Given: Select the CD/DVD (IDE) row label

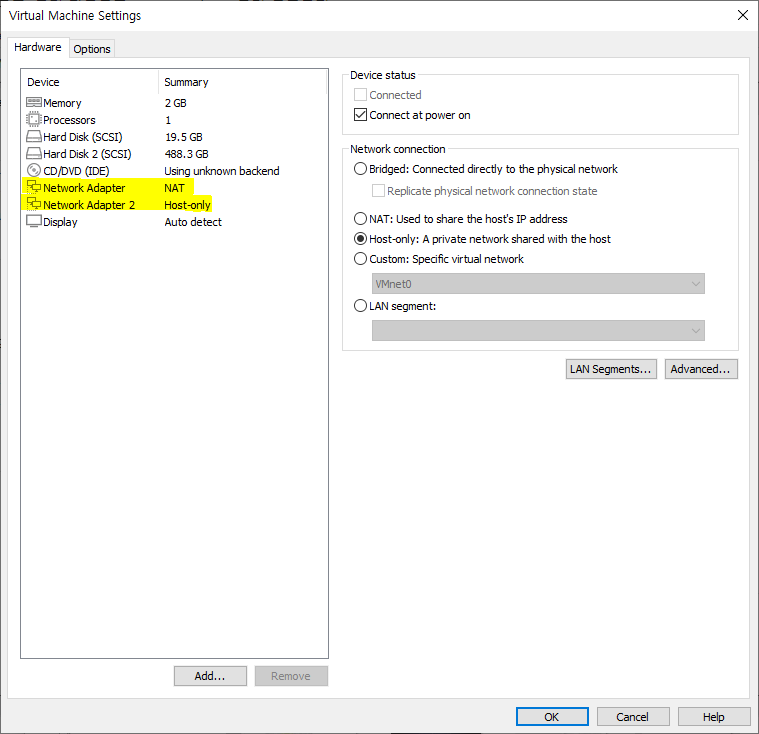Looking at the screenshot, I should (76, 171).
